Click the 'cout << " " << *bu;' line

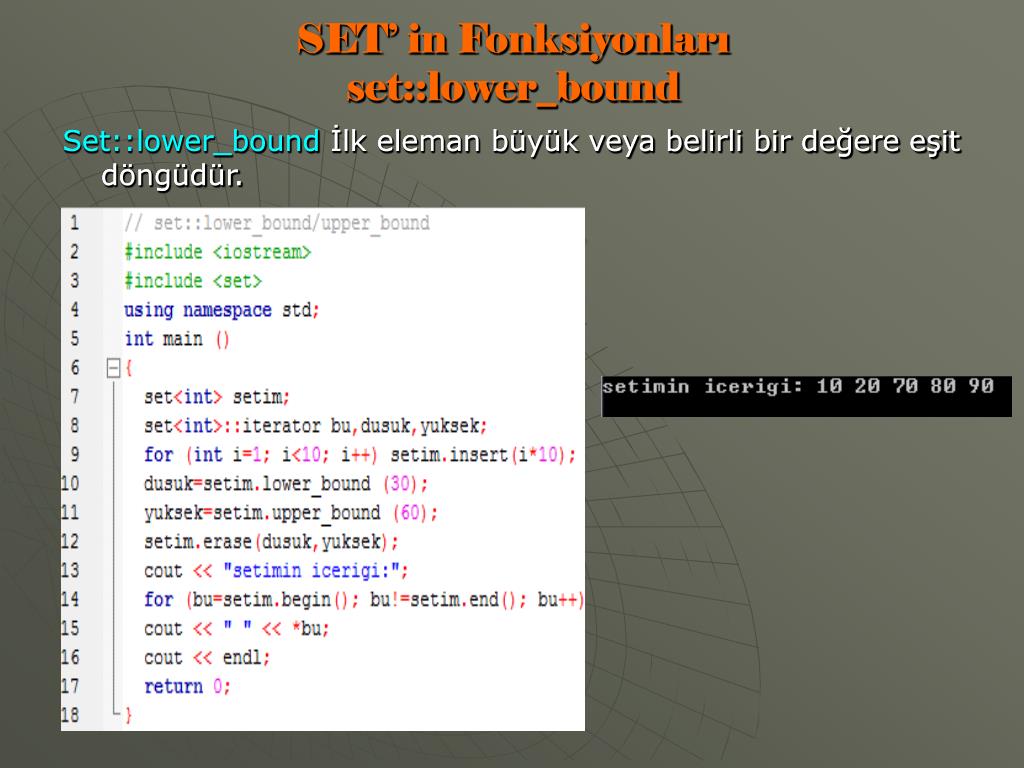coord(236,629)
